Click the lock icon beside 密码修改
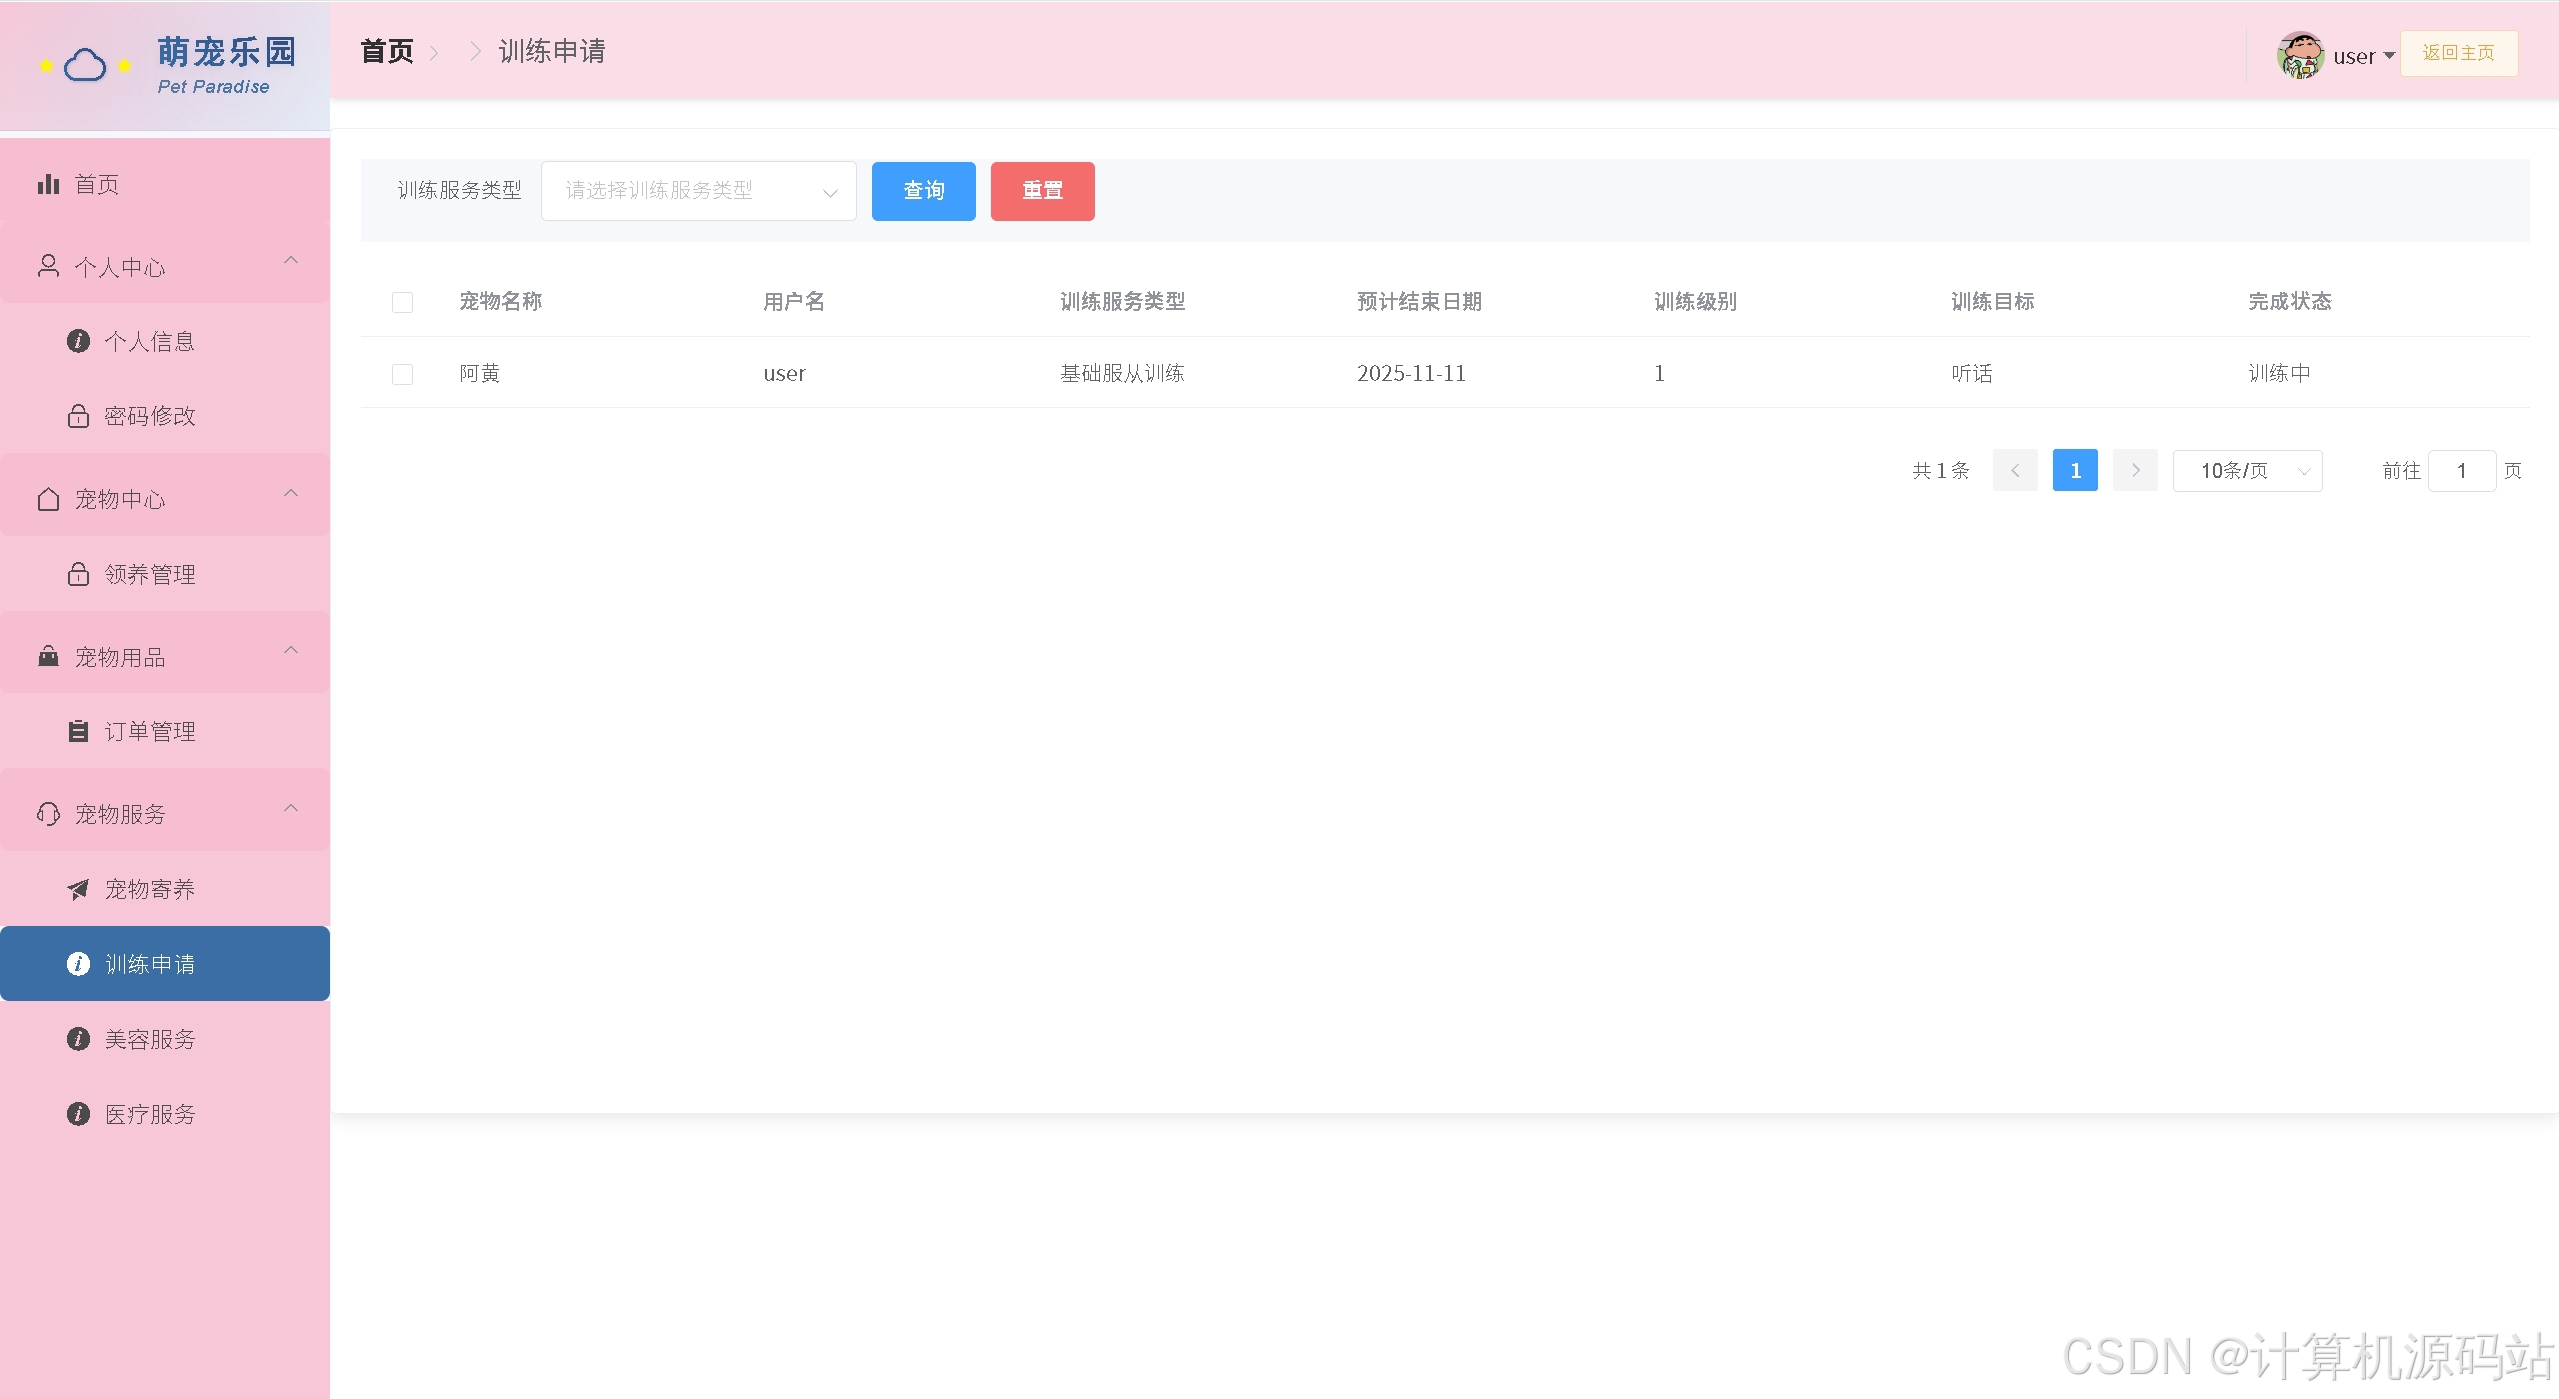 click(78, 415)
